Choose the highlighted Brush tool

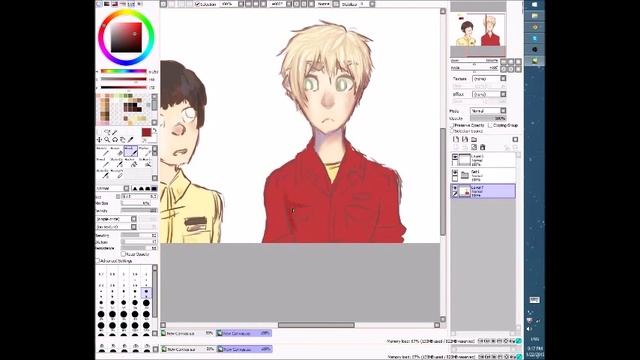[131, 151]
